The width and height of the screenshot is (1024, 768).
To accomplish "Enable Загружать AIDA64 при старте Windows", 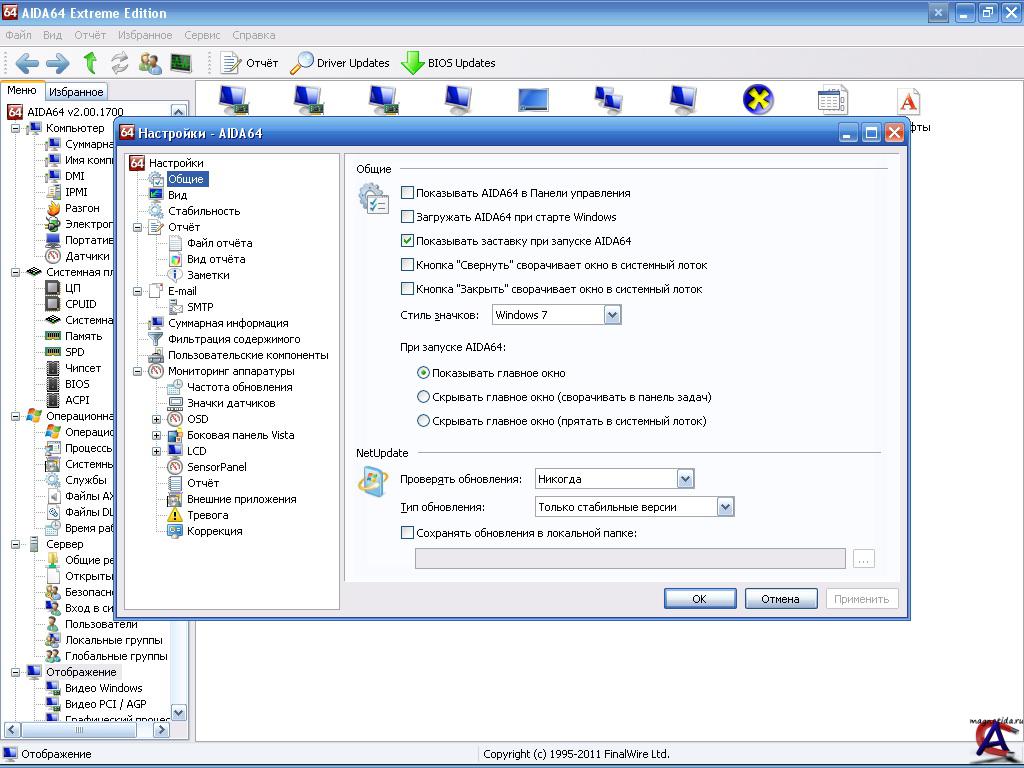I will 407,217.
